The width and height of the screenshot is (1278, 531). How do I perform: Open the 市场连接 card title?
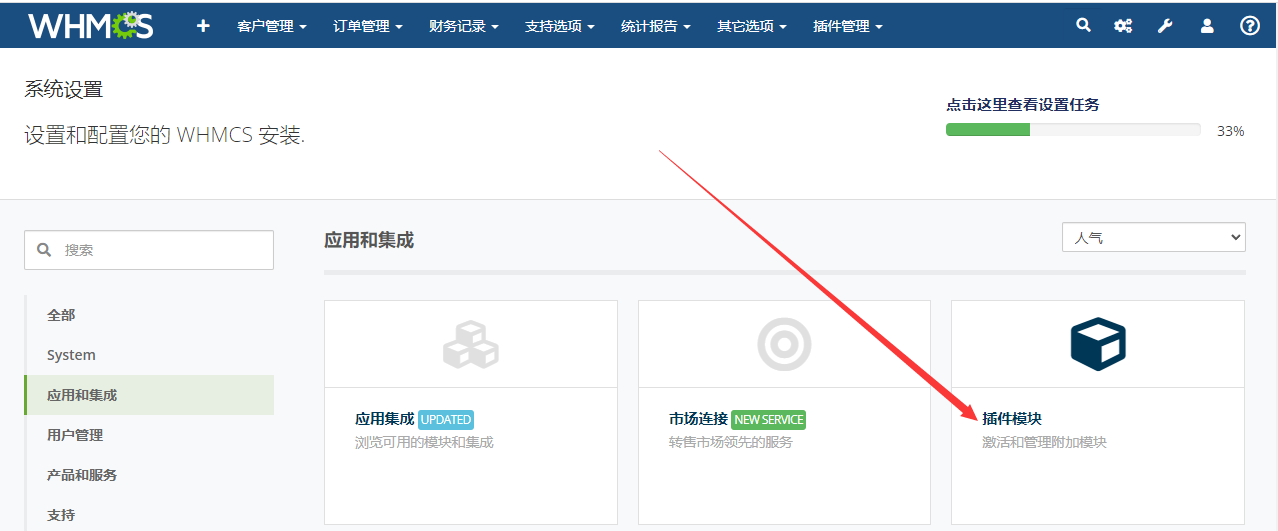698,419
